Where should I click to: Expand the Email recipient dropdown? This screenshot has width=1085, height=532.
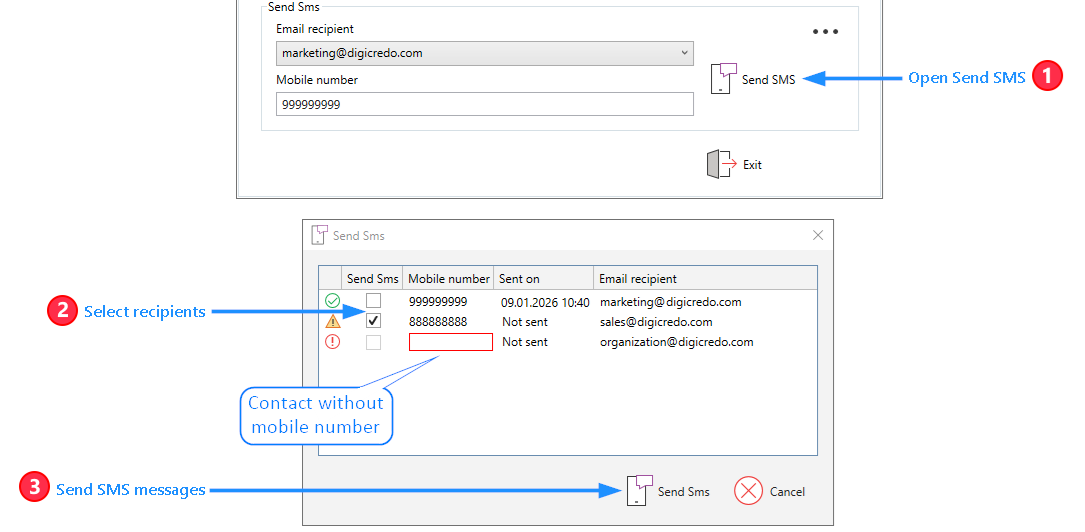(x=684, y=53)
